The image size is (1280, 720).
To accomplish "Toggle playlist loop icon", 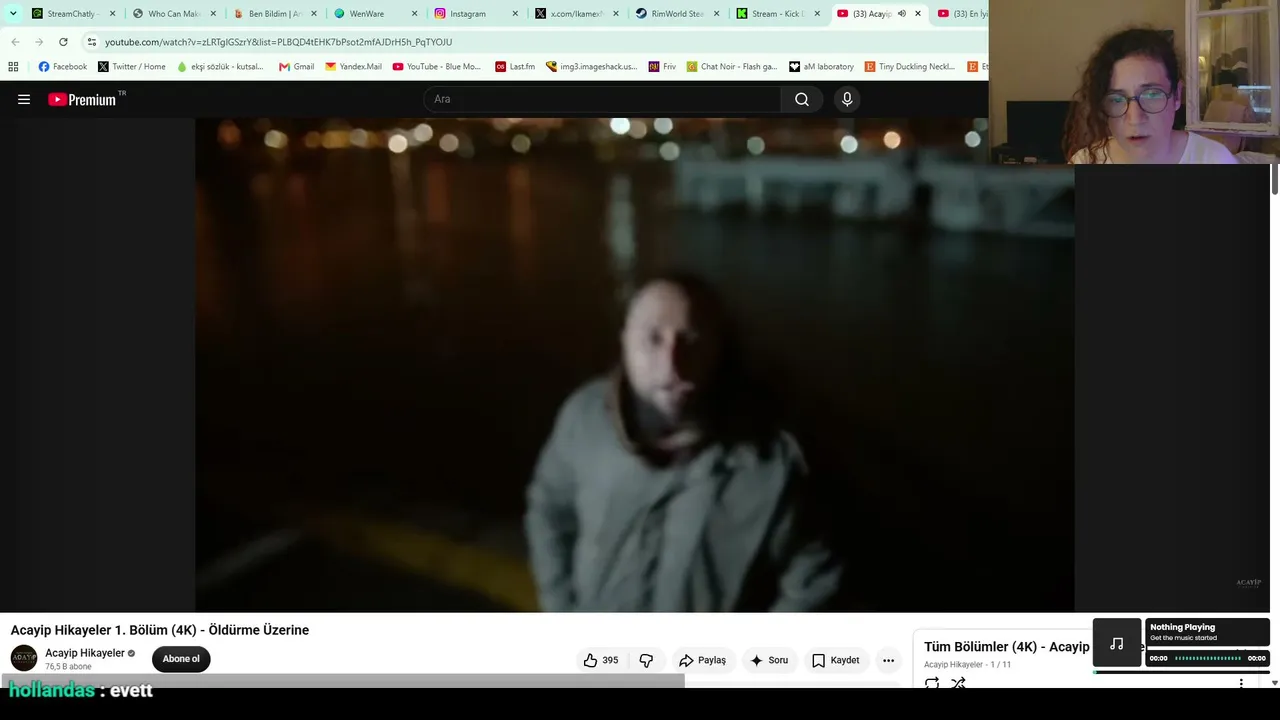I will [932, 683].
